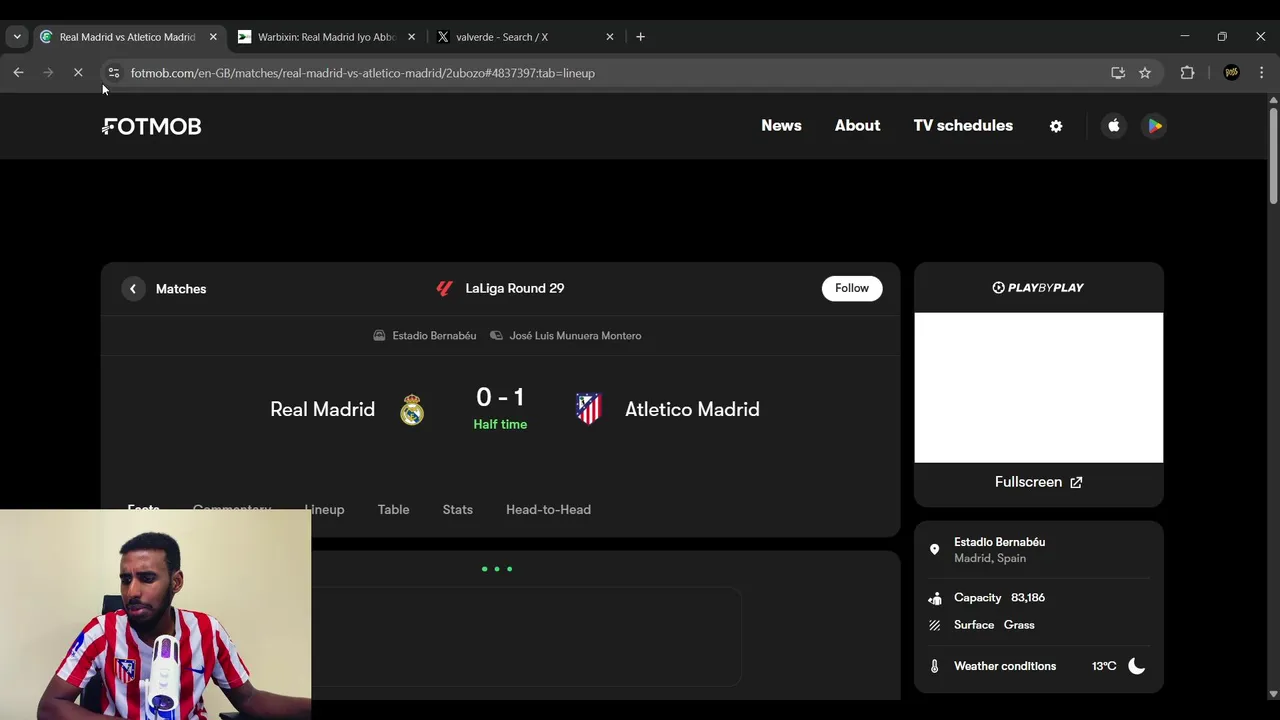Open the Apple App Store icon link

coord(1114,126)
